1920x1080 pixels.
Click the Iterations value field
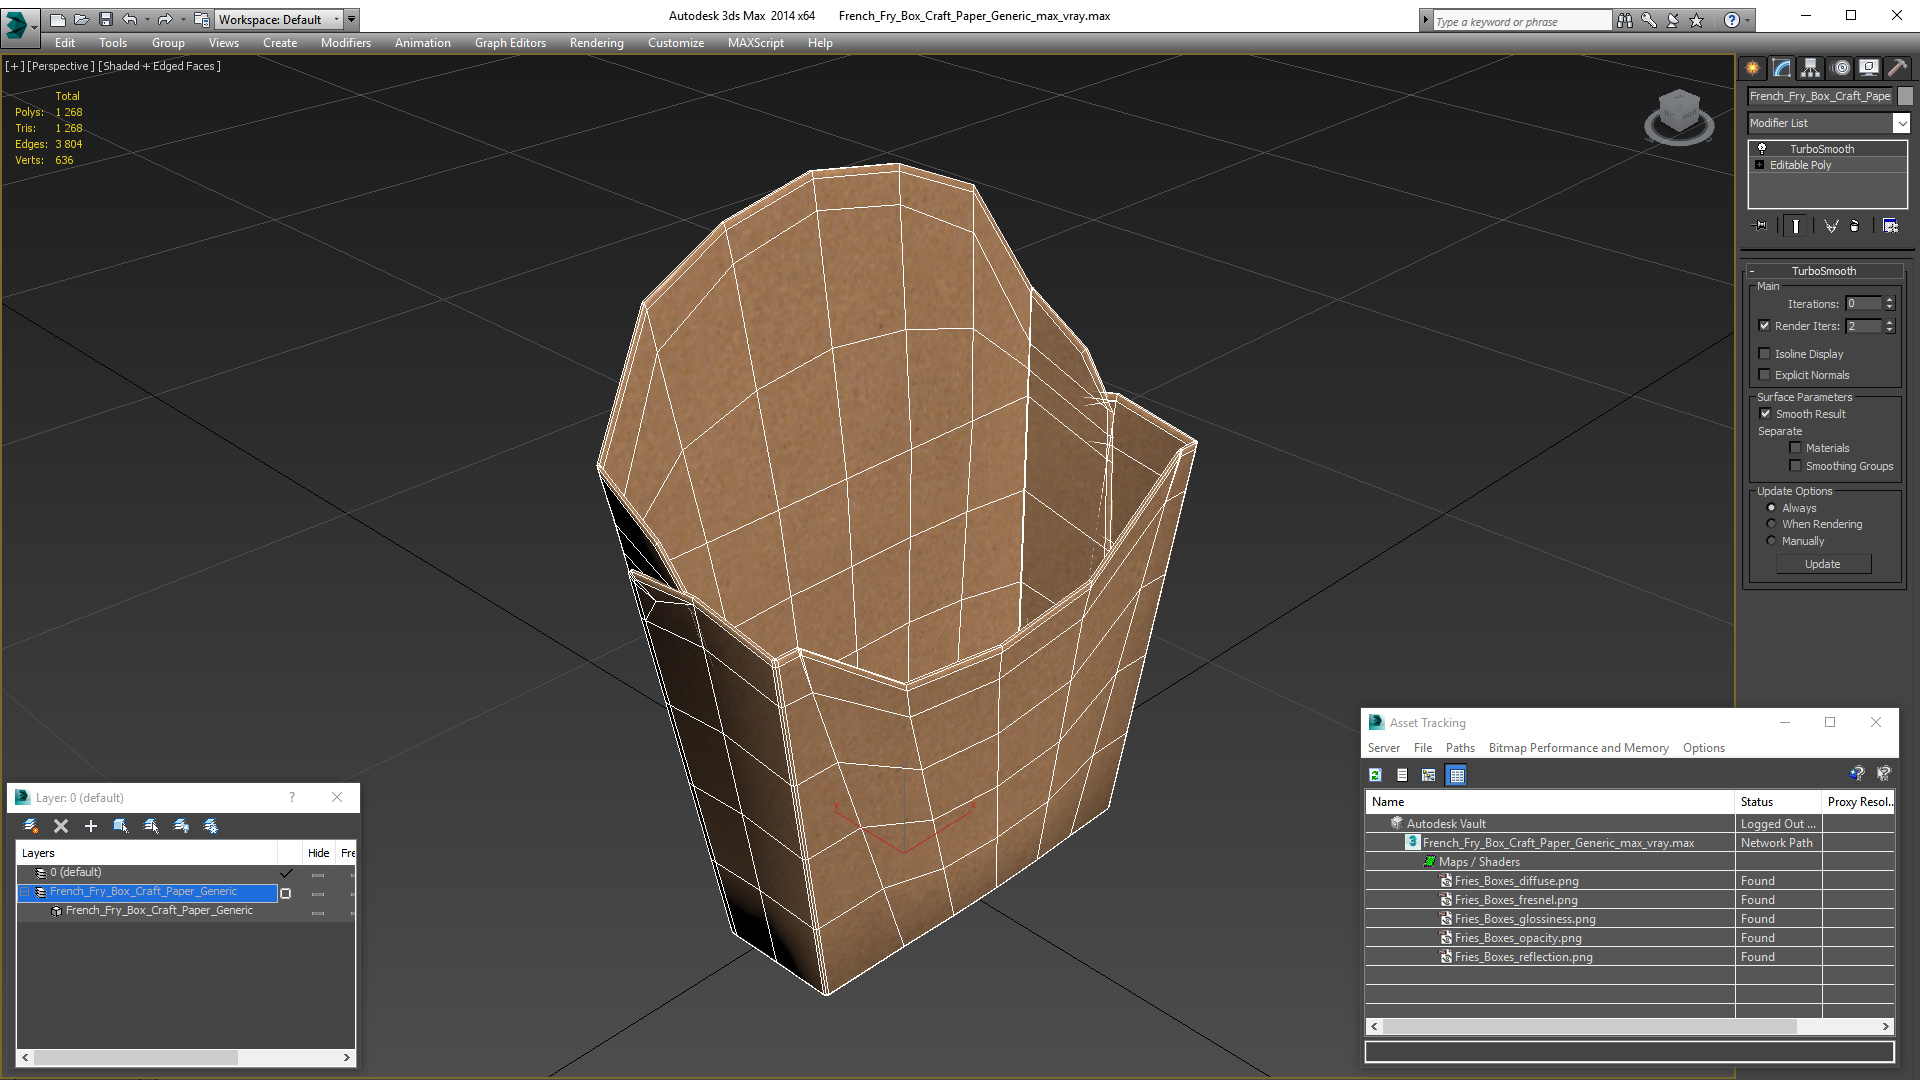pyautogui.click(x=1863, y=304)
